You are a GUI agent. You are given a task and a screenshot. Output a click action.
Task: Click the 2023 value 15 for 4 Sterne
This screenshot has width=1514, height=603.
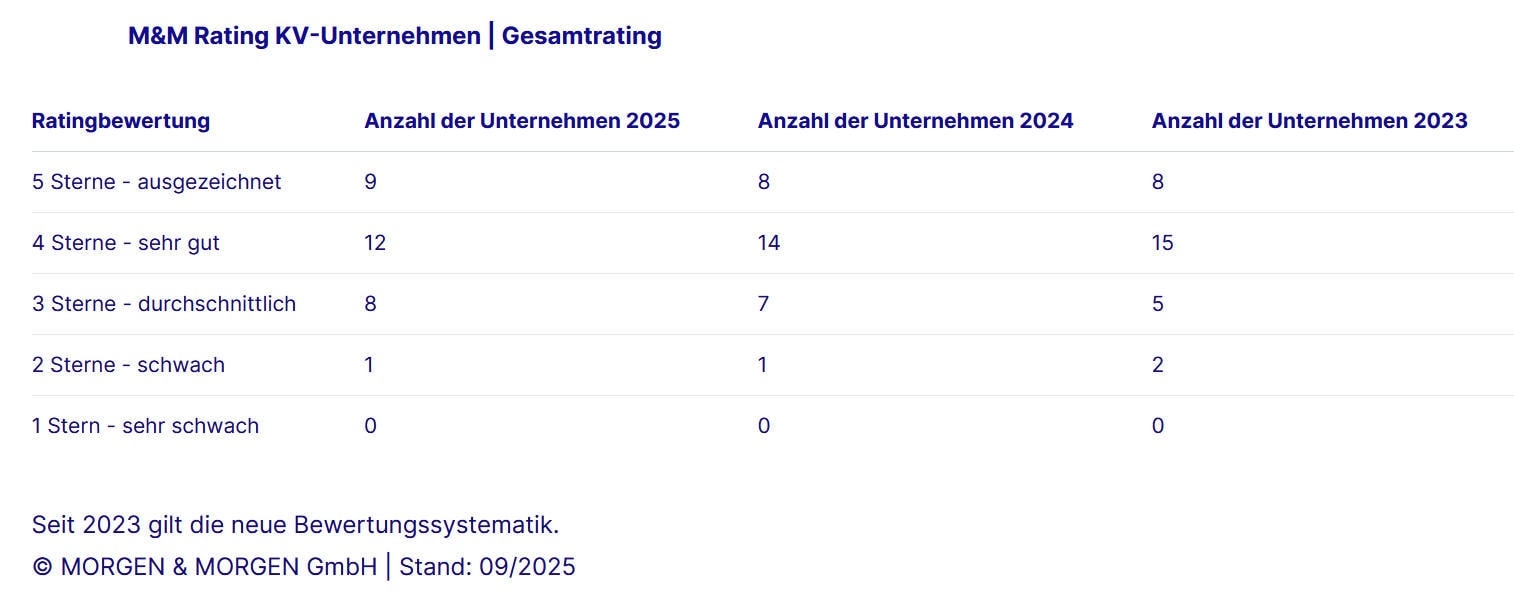[1163, 243]
